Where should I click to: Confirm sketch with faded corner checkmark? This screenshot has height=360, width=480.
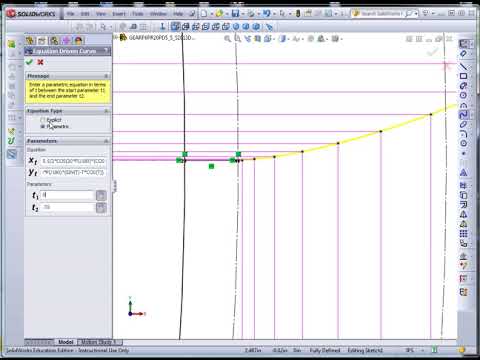click(x=433, y=52)
